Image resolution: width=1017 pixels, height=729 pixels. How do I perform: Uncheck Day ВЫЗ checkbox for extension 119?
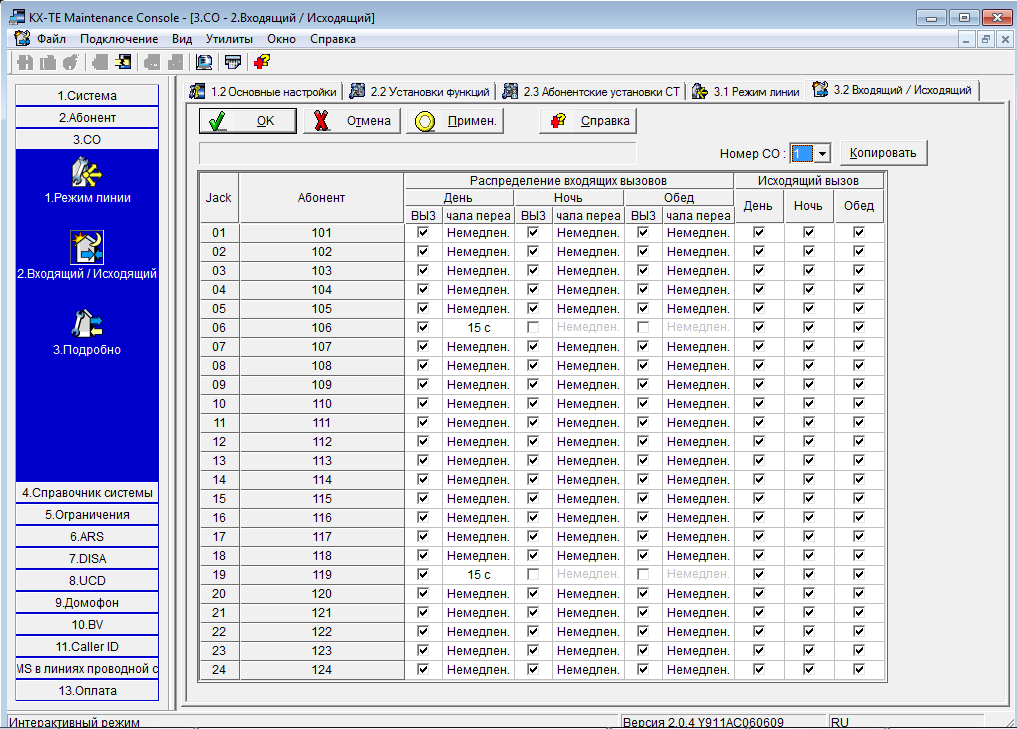(423, 574)
